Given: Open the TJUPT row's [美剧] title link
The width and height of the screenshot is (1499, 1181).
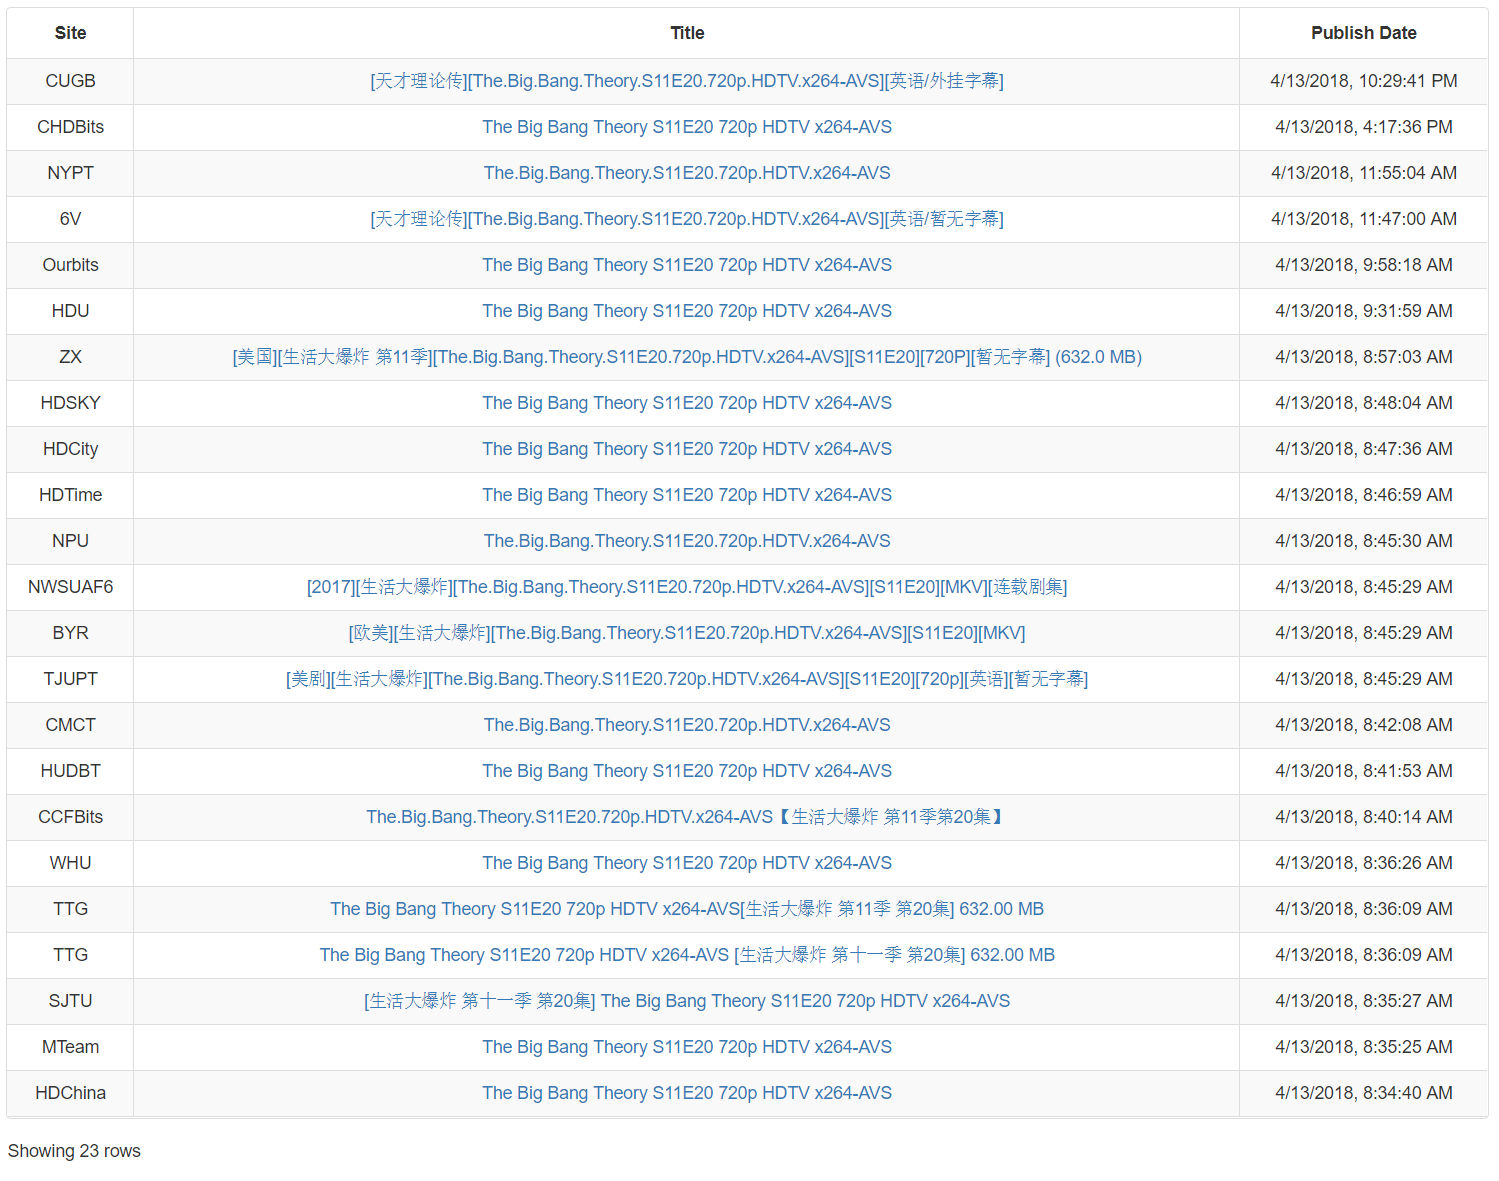Looking at the screenshot, I should tap(687, 679).
